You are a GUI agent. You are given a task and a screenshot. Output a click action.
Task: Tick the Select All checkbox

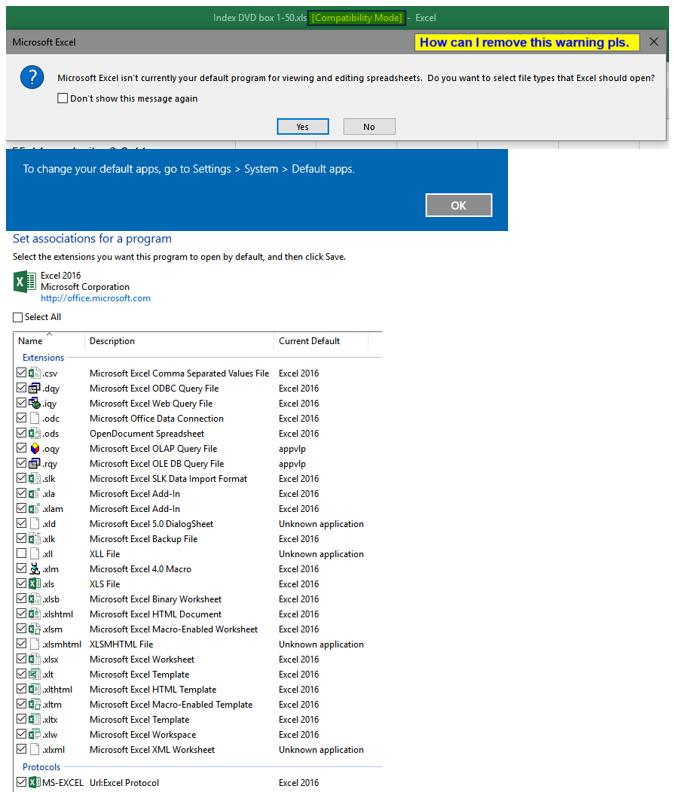pos(18,317)
